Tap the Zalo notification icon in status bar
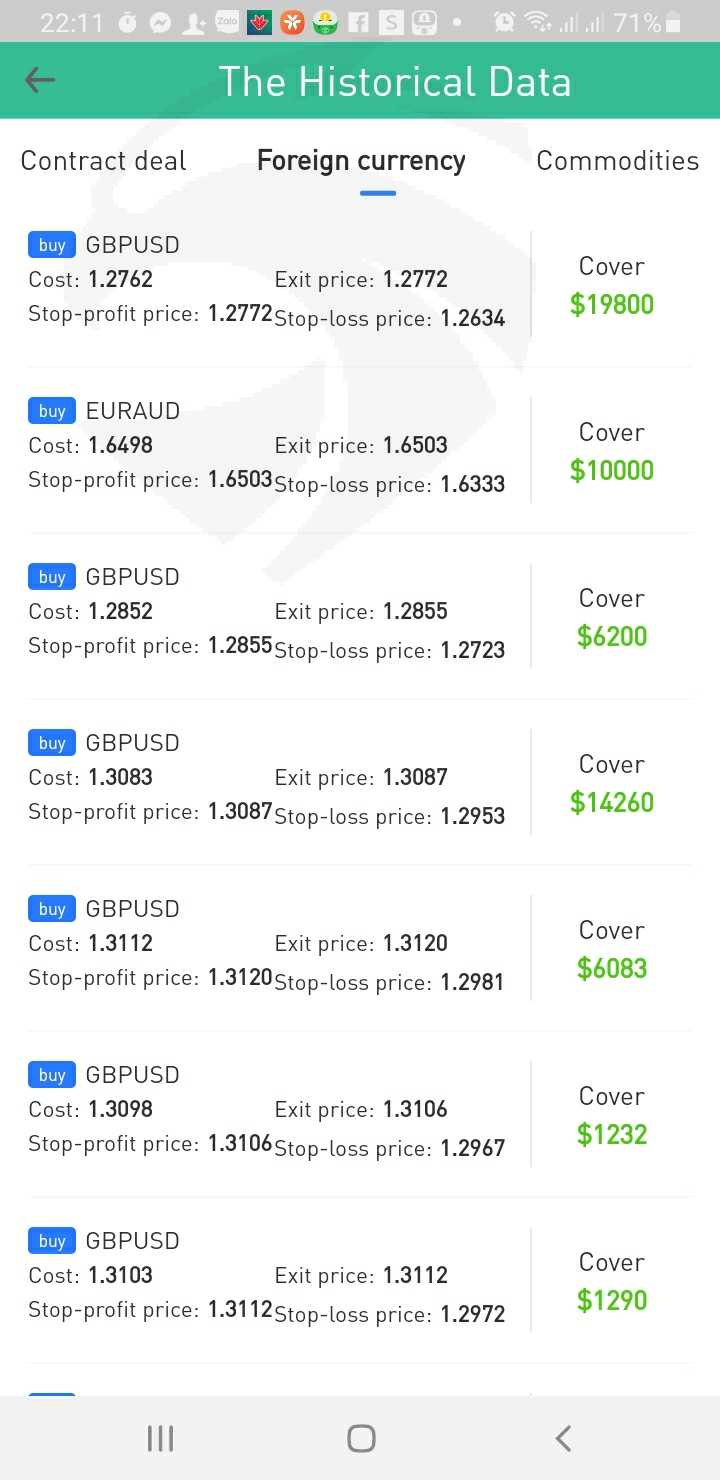The width and height of the screenshot is (720, 1480). [x=227, y=22]
